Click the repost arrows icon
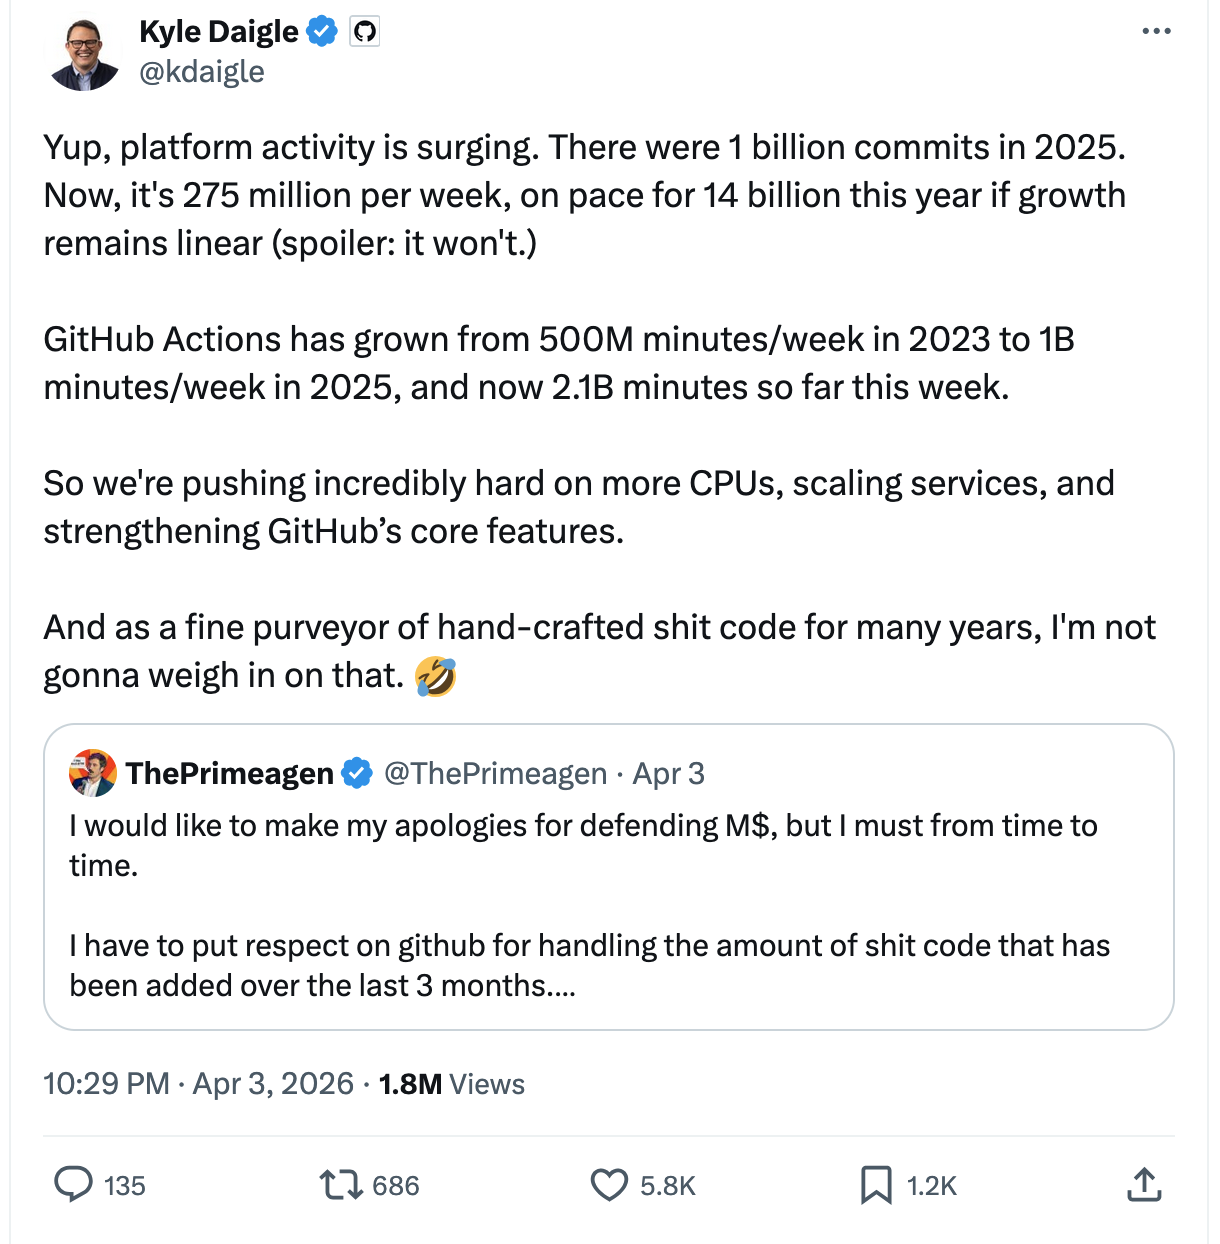 pyautogui.click(x=340, y=1185)
